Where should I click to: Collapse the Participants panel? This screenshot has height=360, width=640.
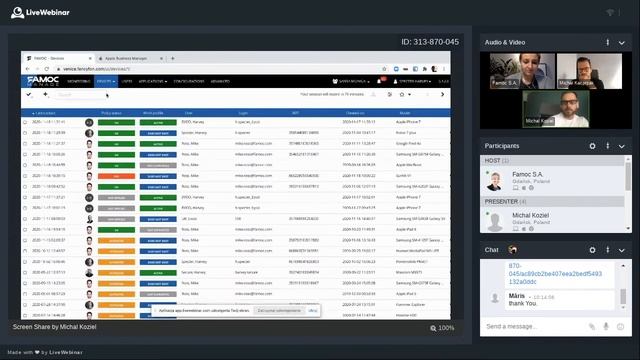[x=622, y=146]
